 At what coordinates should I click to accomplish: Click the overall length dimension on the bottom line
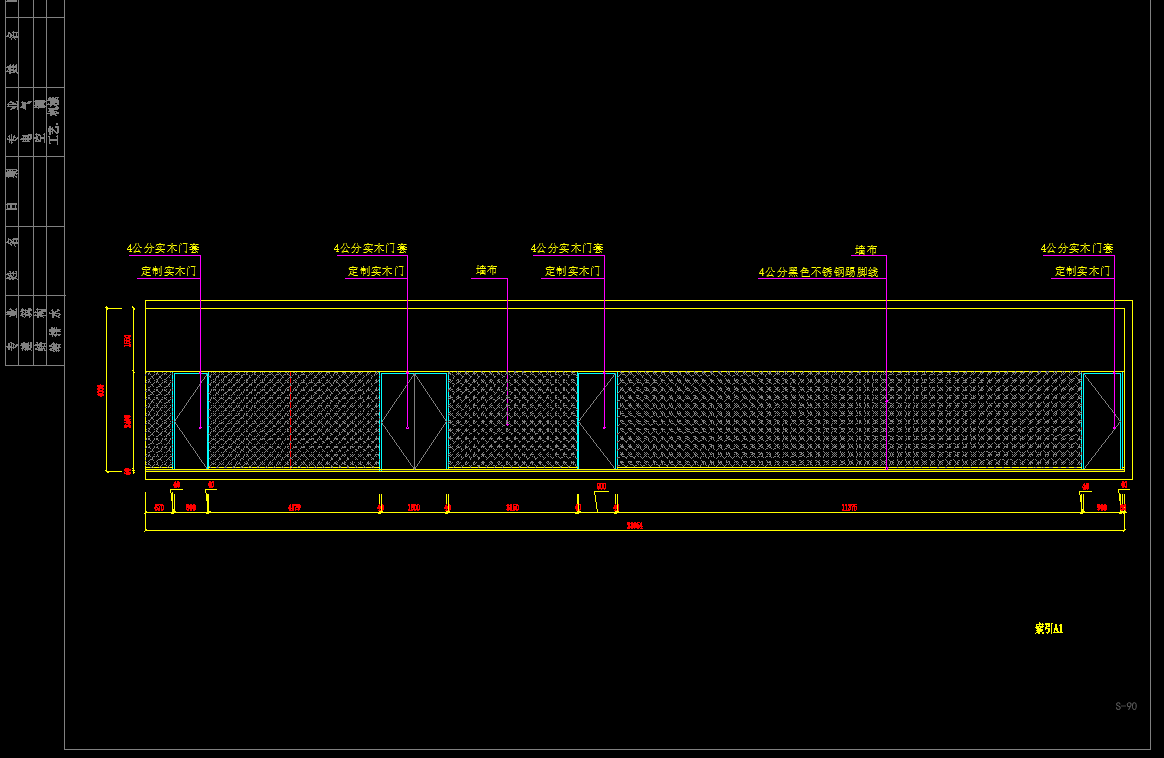634,525
